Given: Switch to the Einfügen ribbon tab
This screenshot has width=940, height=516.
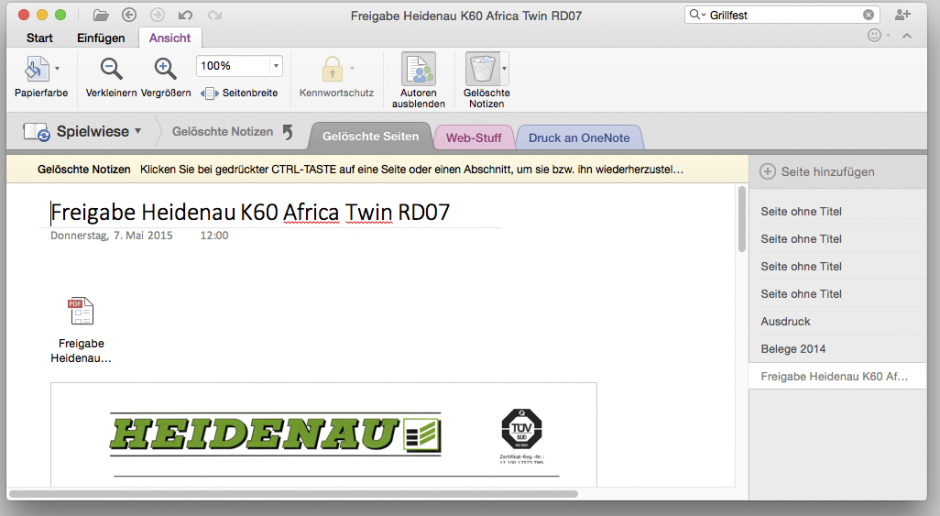Looking at the screenshot, I should pos(101,38).
